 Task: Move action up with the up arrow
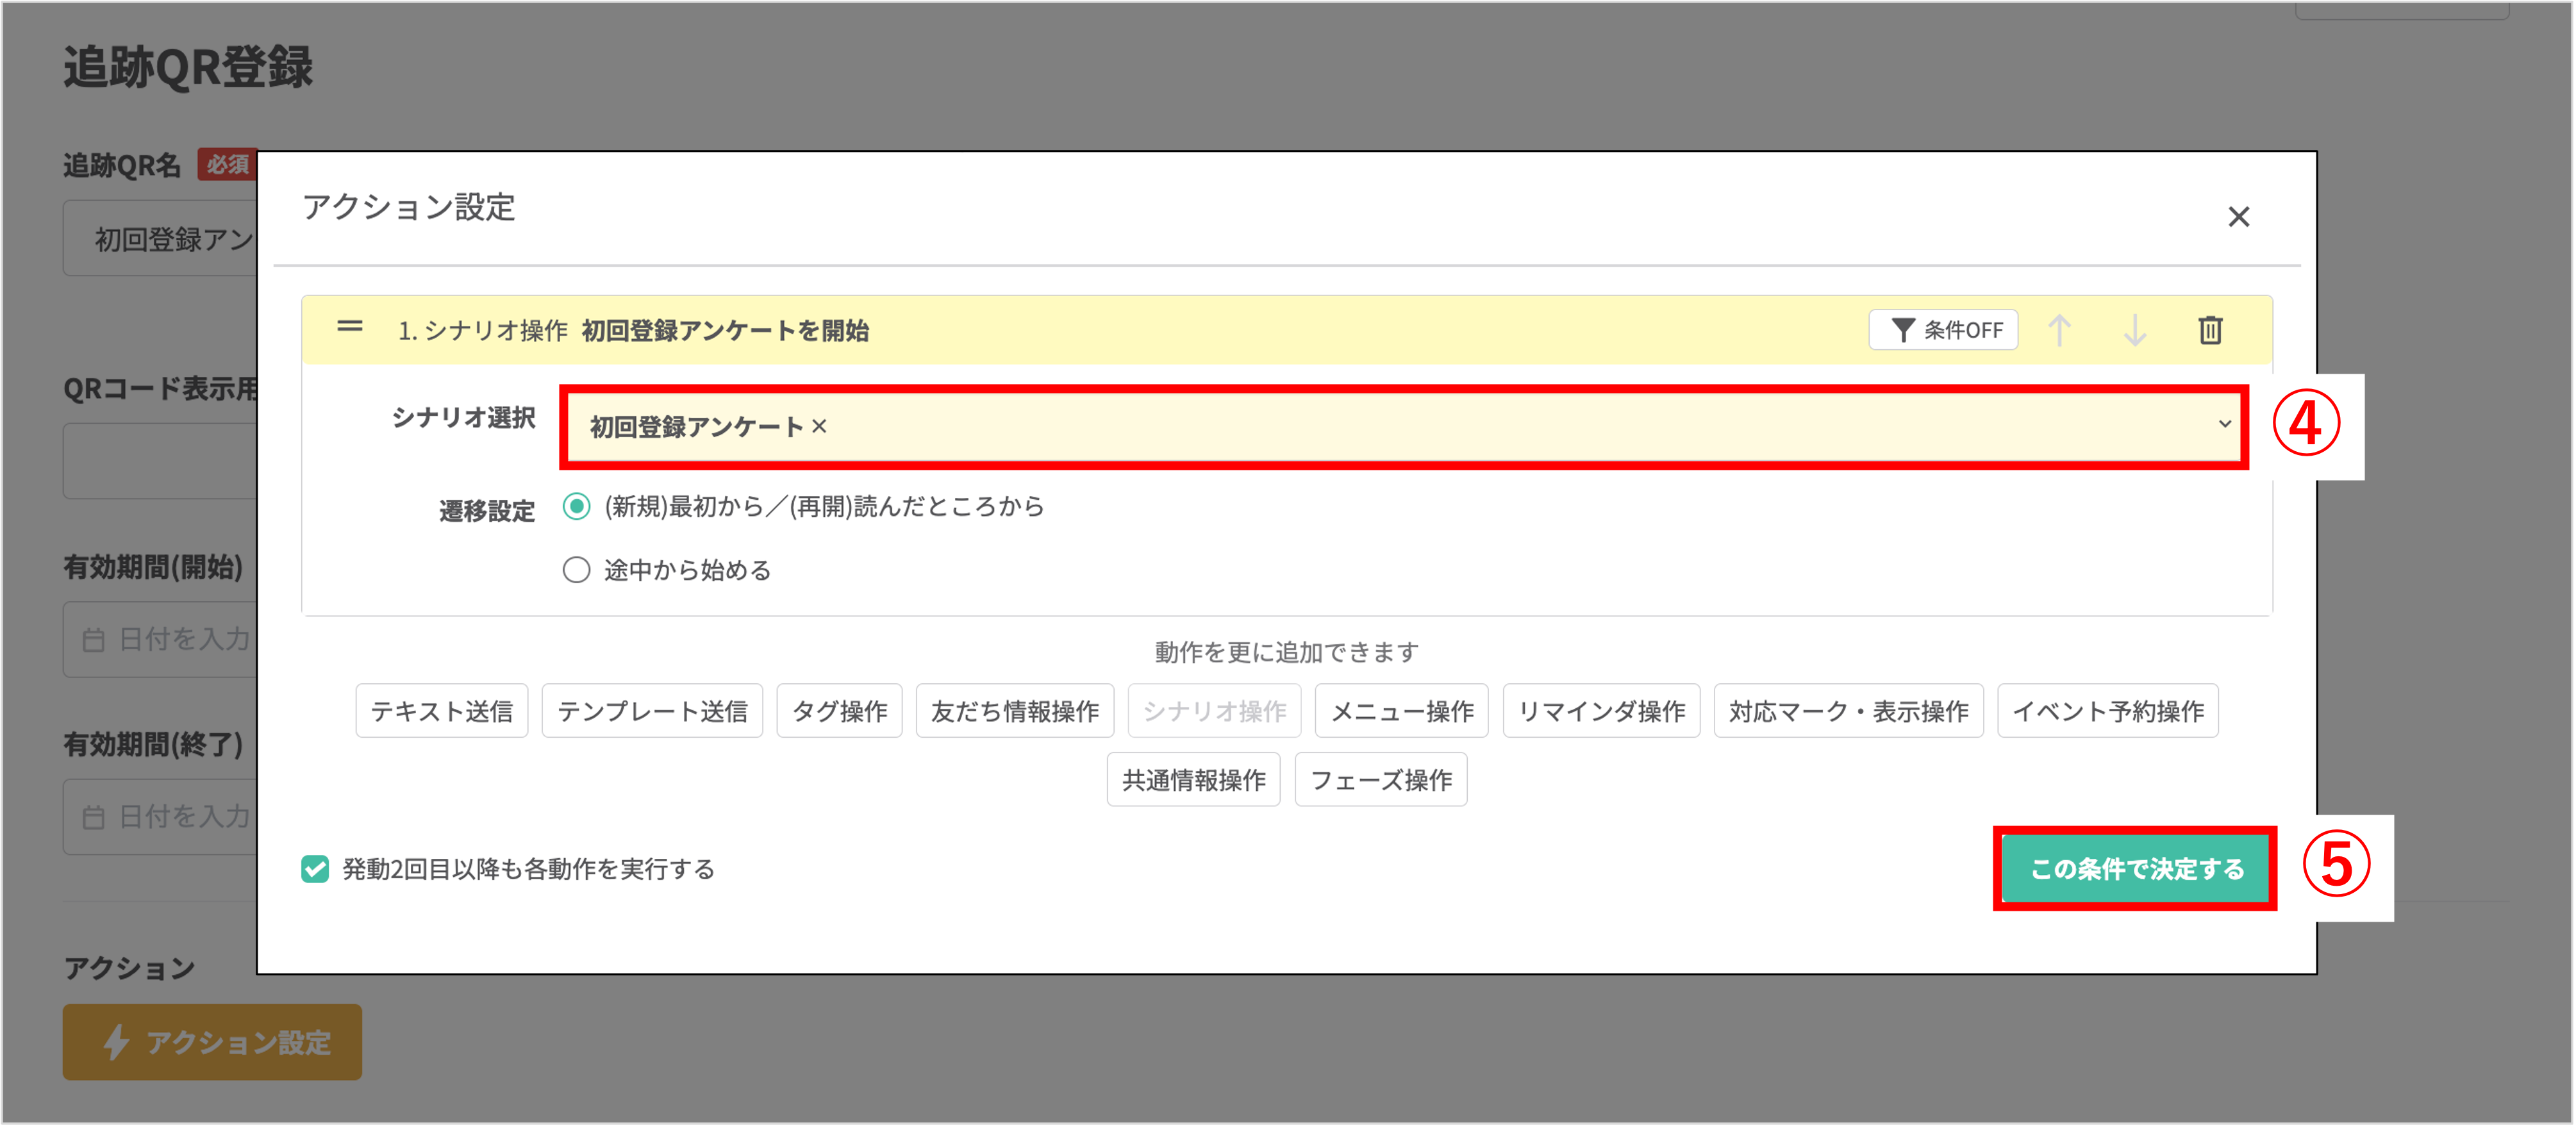coord(2059,330)
